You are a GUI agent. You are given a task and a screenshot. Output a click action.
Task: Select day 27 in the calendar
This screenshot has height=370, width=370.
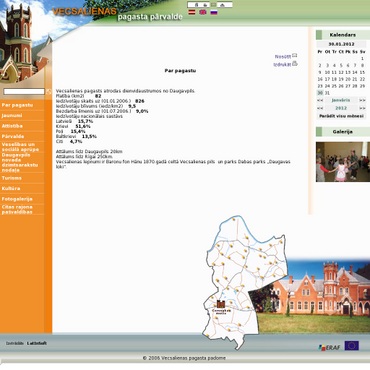(x=348, y=86)
